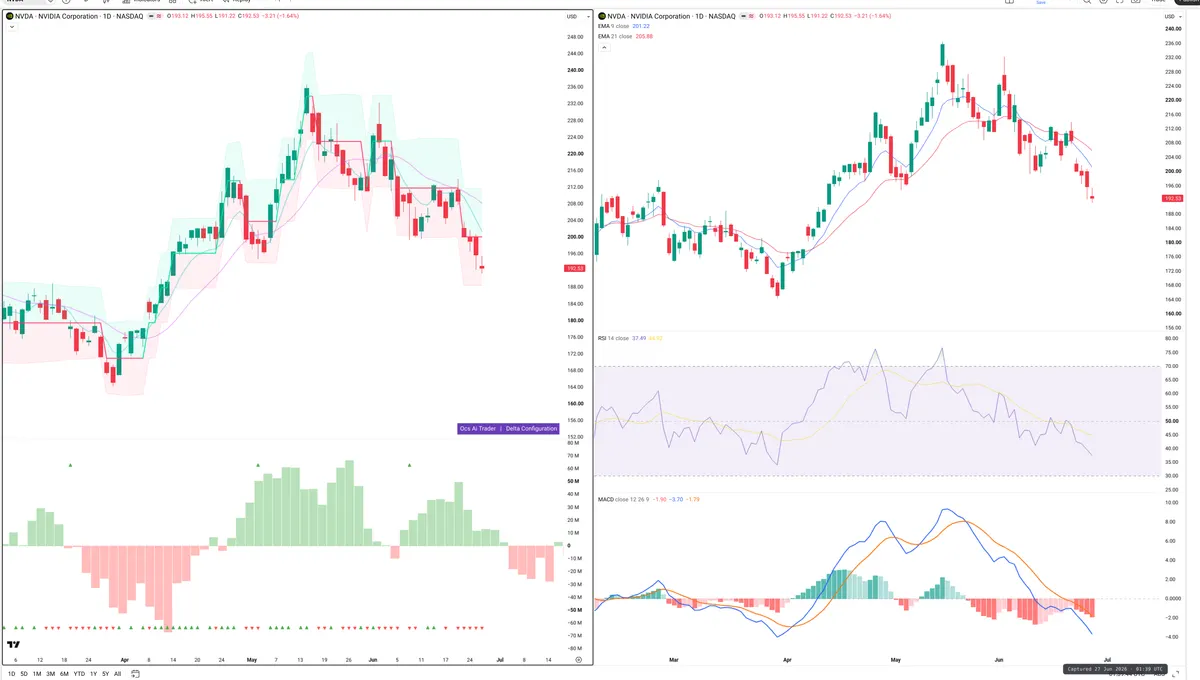Click the red 192.53 price label on right chart

[x=1174, y=198]
